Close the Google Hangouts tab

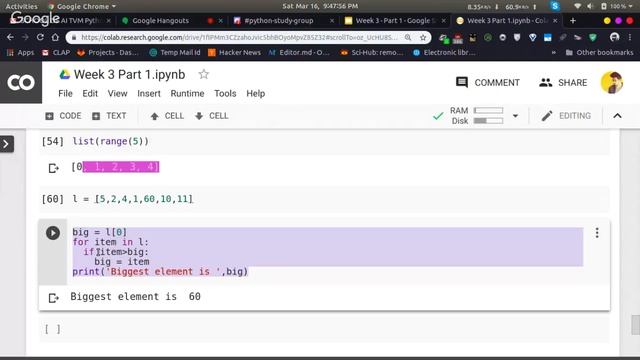coord(221,20)
